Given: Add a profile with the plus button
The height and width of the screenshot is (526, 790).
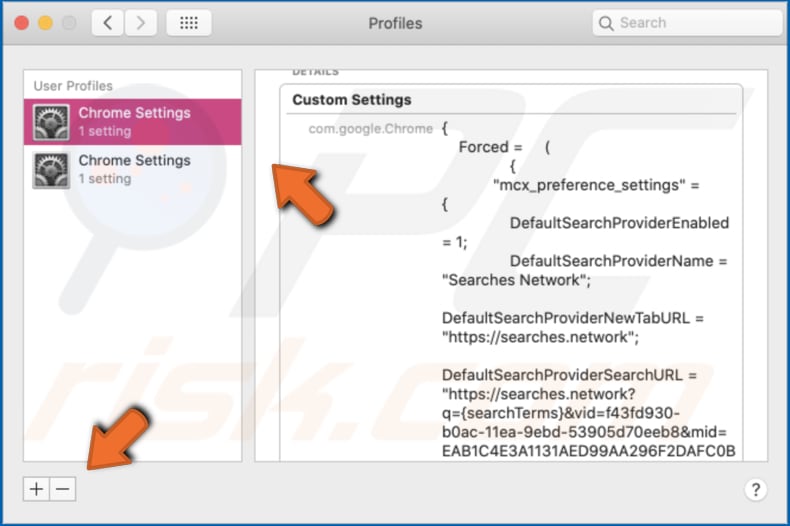Looking at the screenshot, I should (x=36, y=489).
